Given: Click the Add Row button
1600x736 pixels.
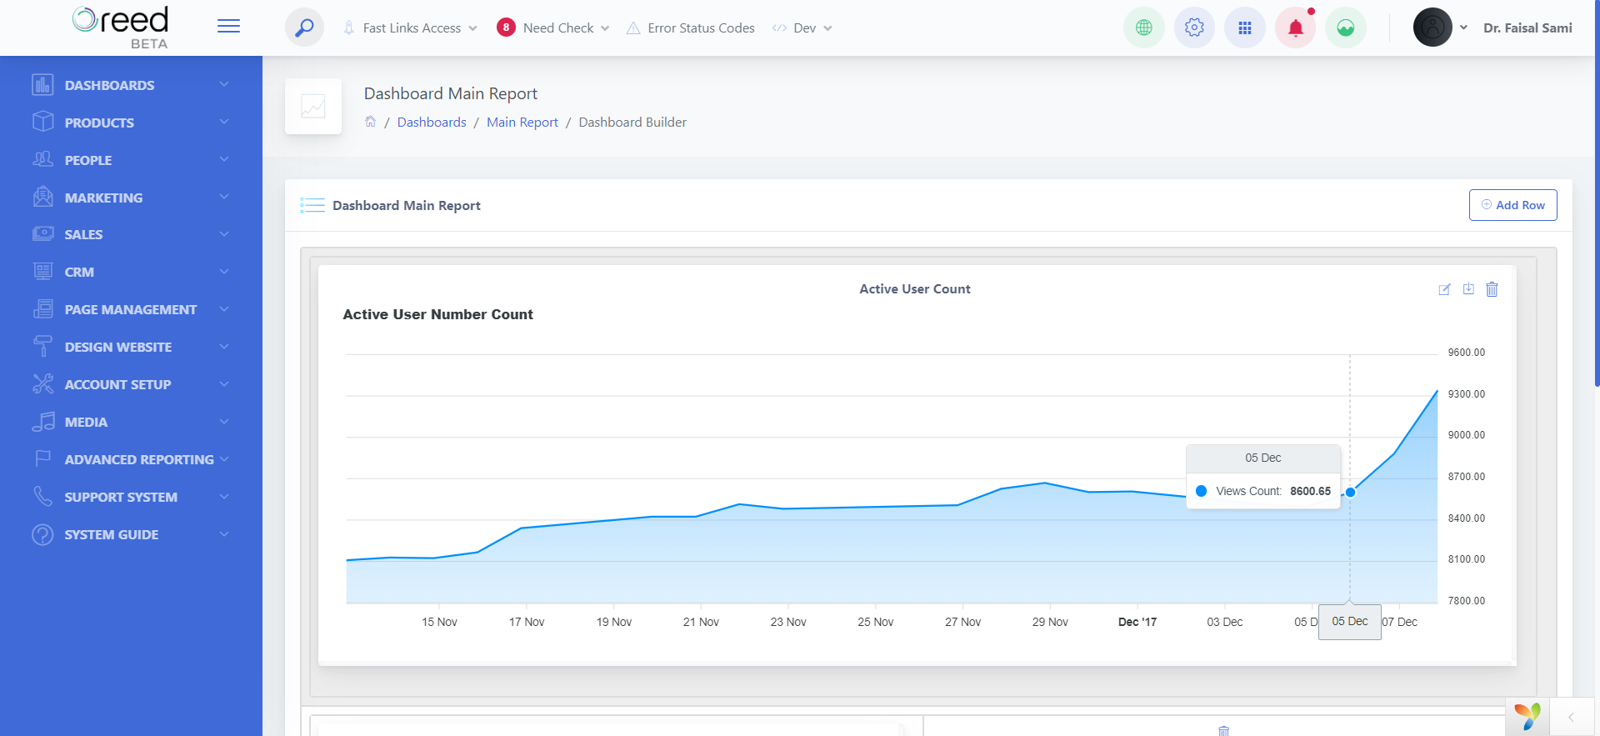Looking at the screenshot, I should pyautogui.click(x=1513, y=205).
